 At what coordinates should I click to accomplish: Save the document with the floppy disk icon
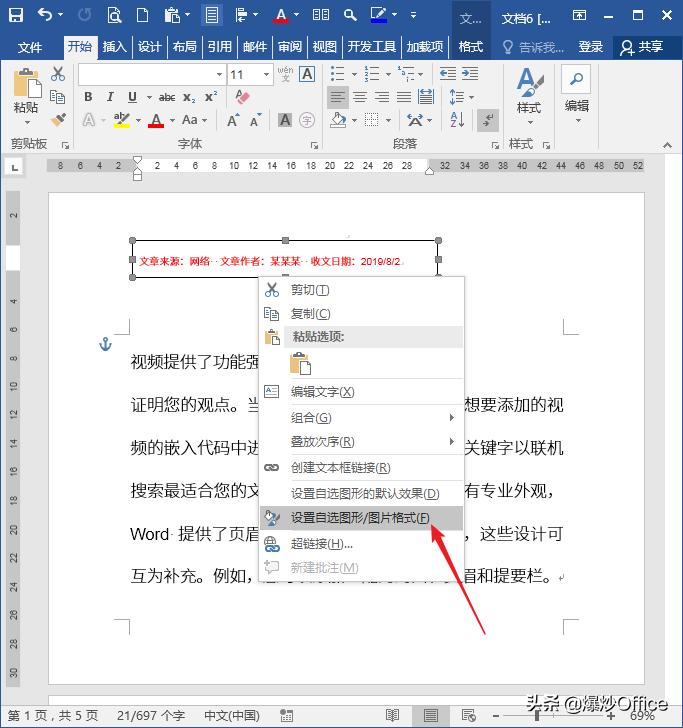point(16,15)
